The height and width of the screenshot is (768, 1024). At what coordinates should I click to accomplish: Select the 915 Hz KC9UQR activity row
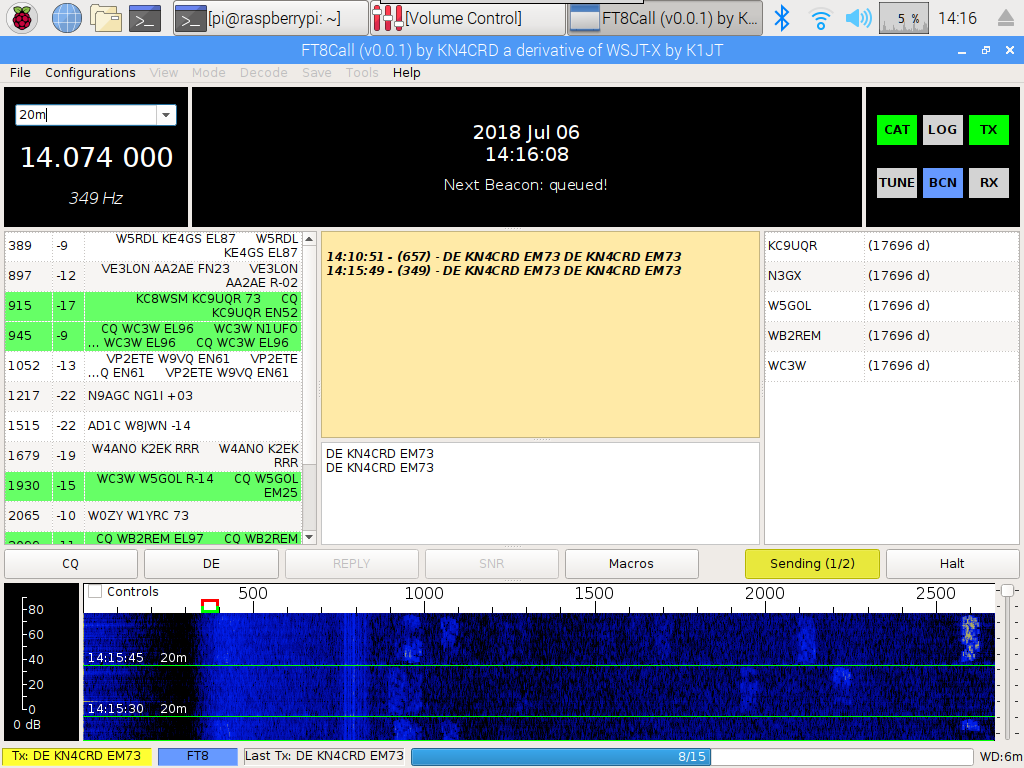tap(153, 306)
